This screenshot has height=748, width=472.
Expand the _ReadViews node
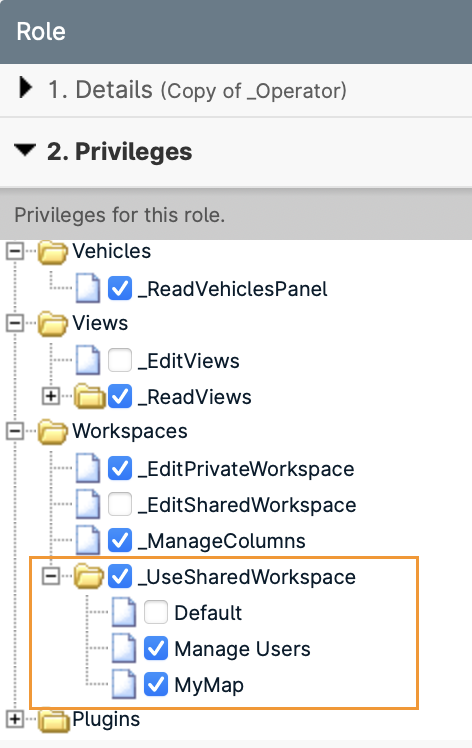coord(51,396)
